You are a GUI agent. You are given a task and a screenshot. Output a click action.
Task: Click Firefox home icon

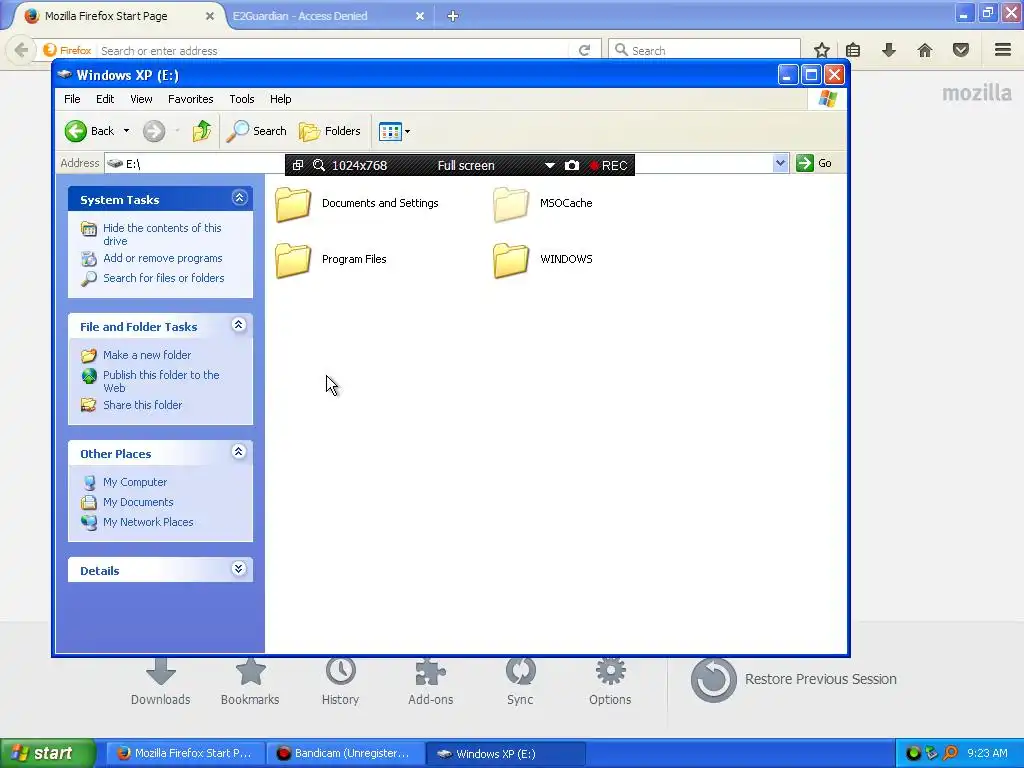pos(925,50)
